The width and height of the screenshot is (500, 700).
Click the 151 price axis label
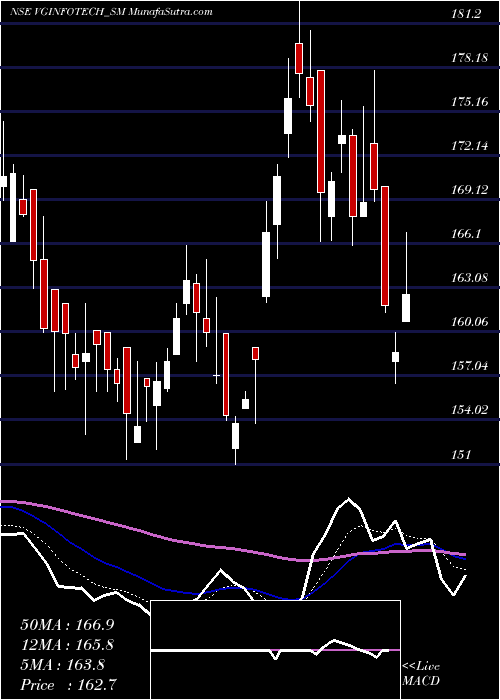[x=461, y=454]
